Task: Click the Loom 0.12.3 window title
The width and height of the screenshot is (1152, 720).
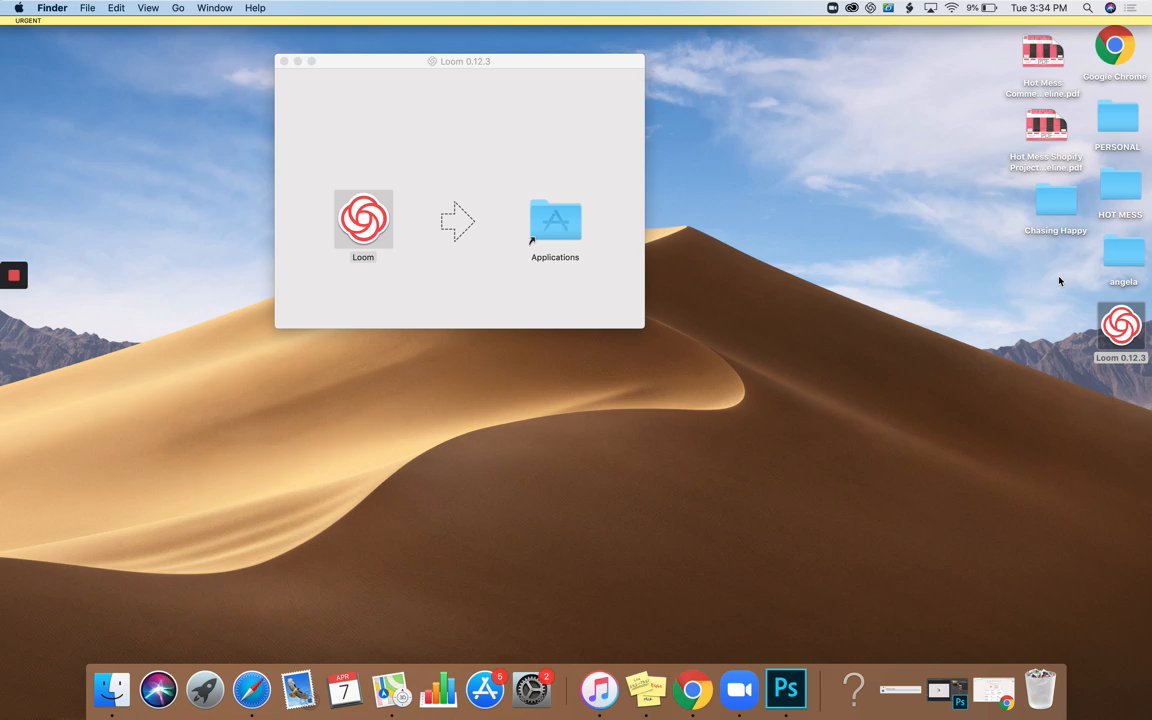Action: pyautogui.click(x=466, y=61)
